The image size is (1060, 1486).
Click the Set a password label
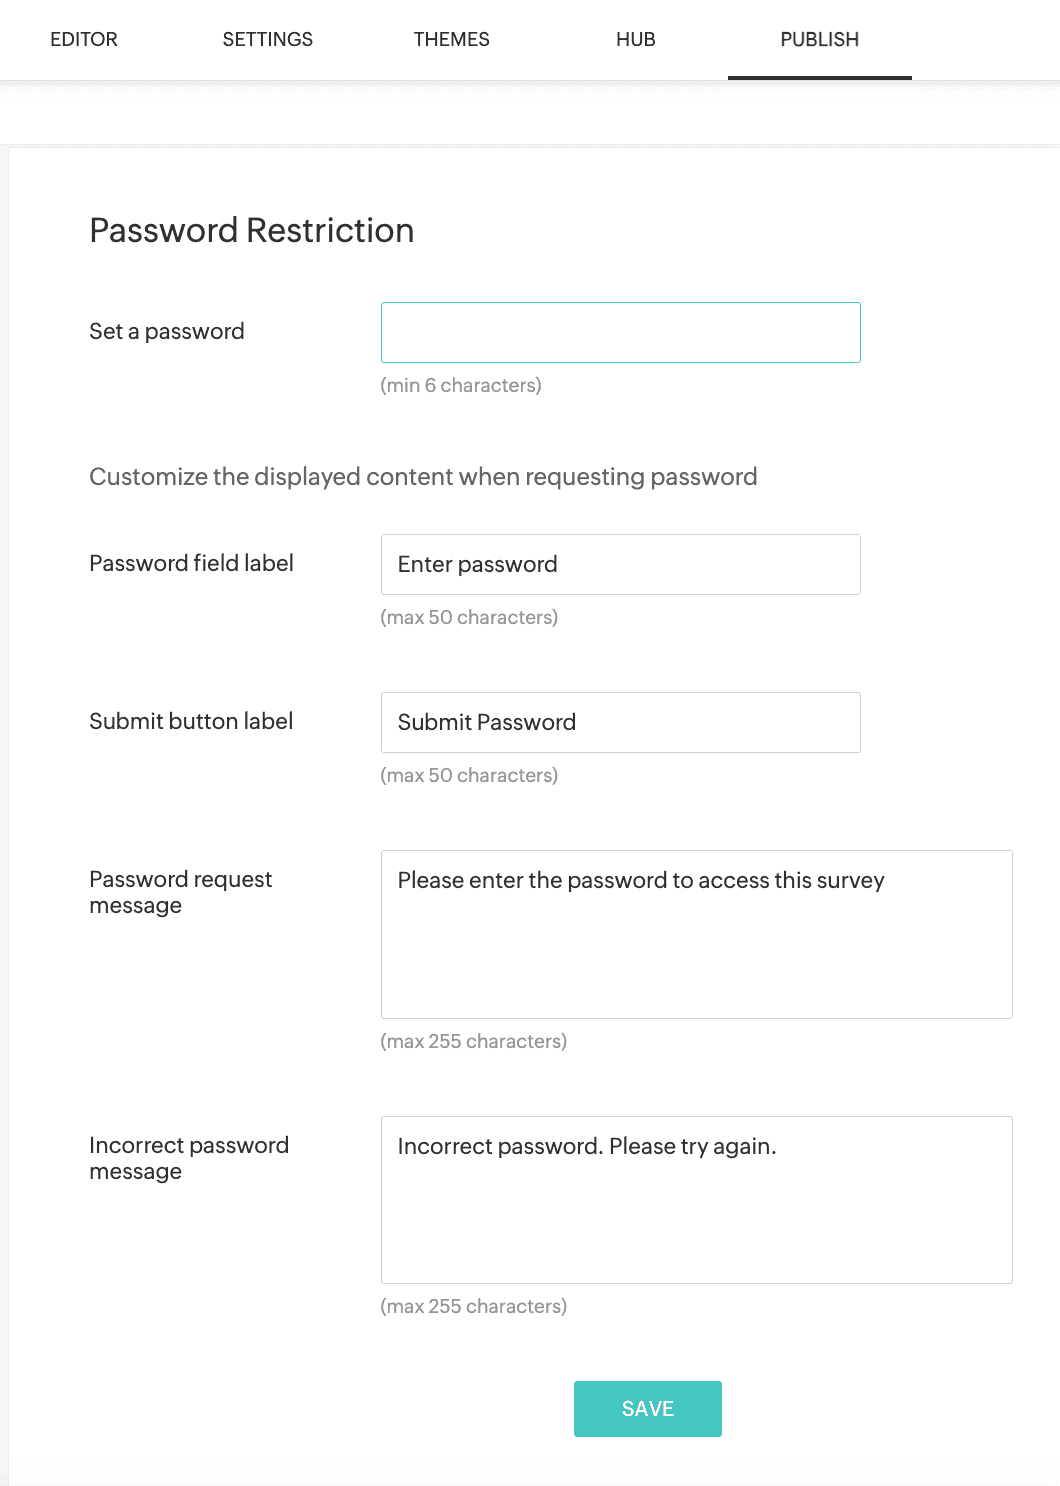tap(167, 331)
